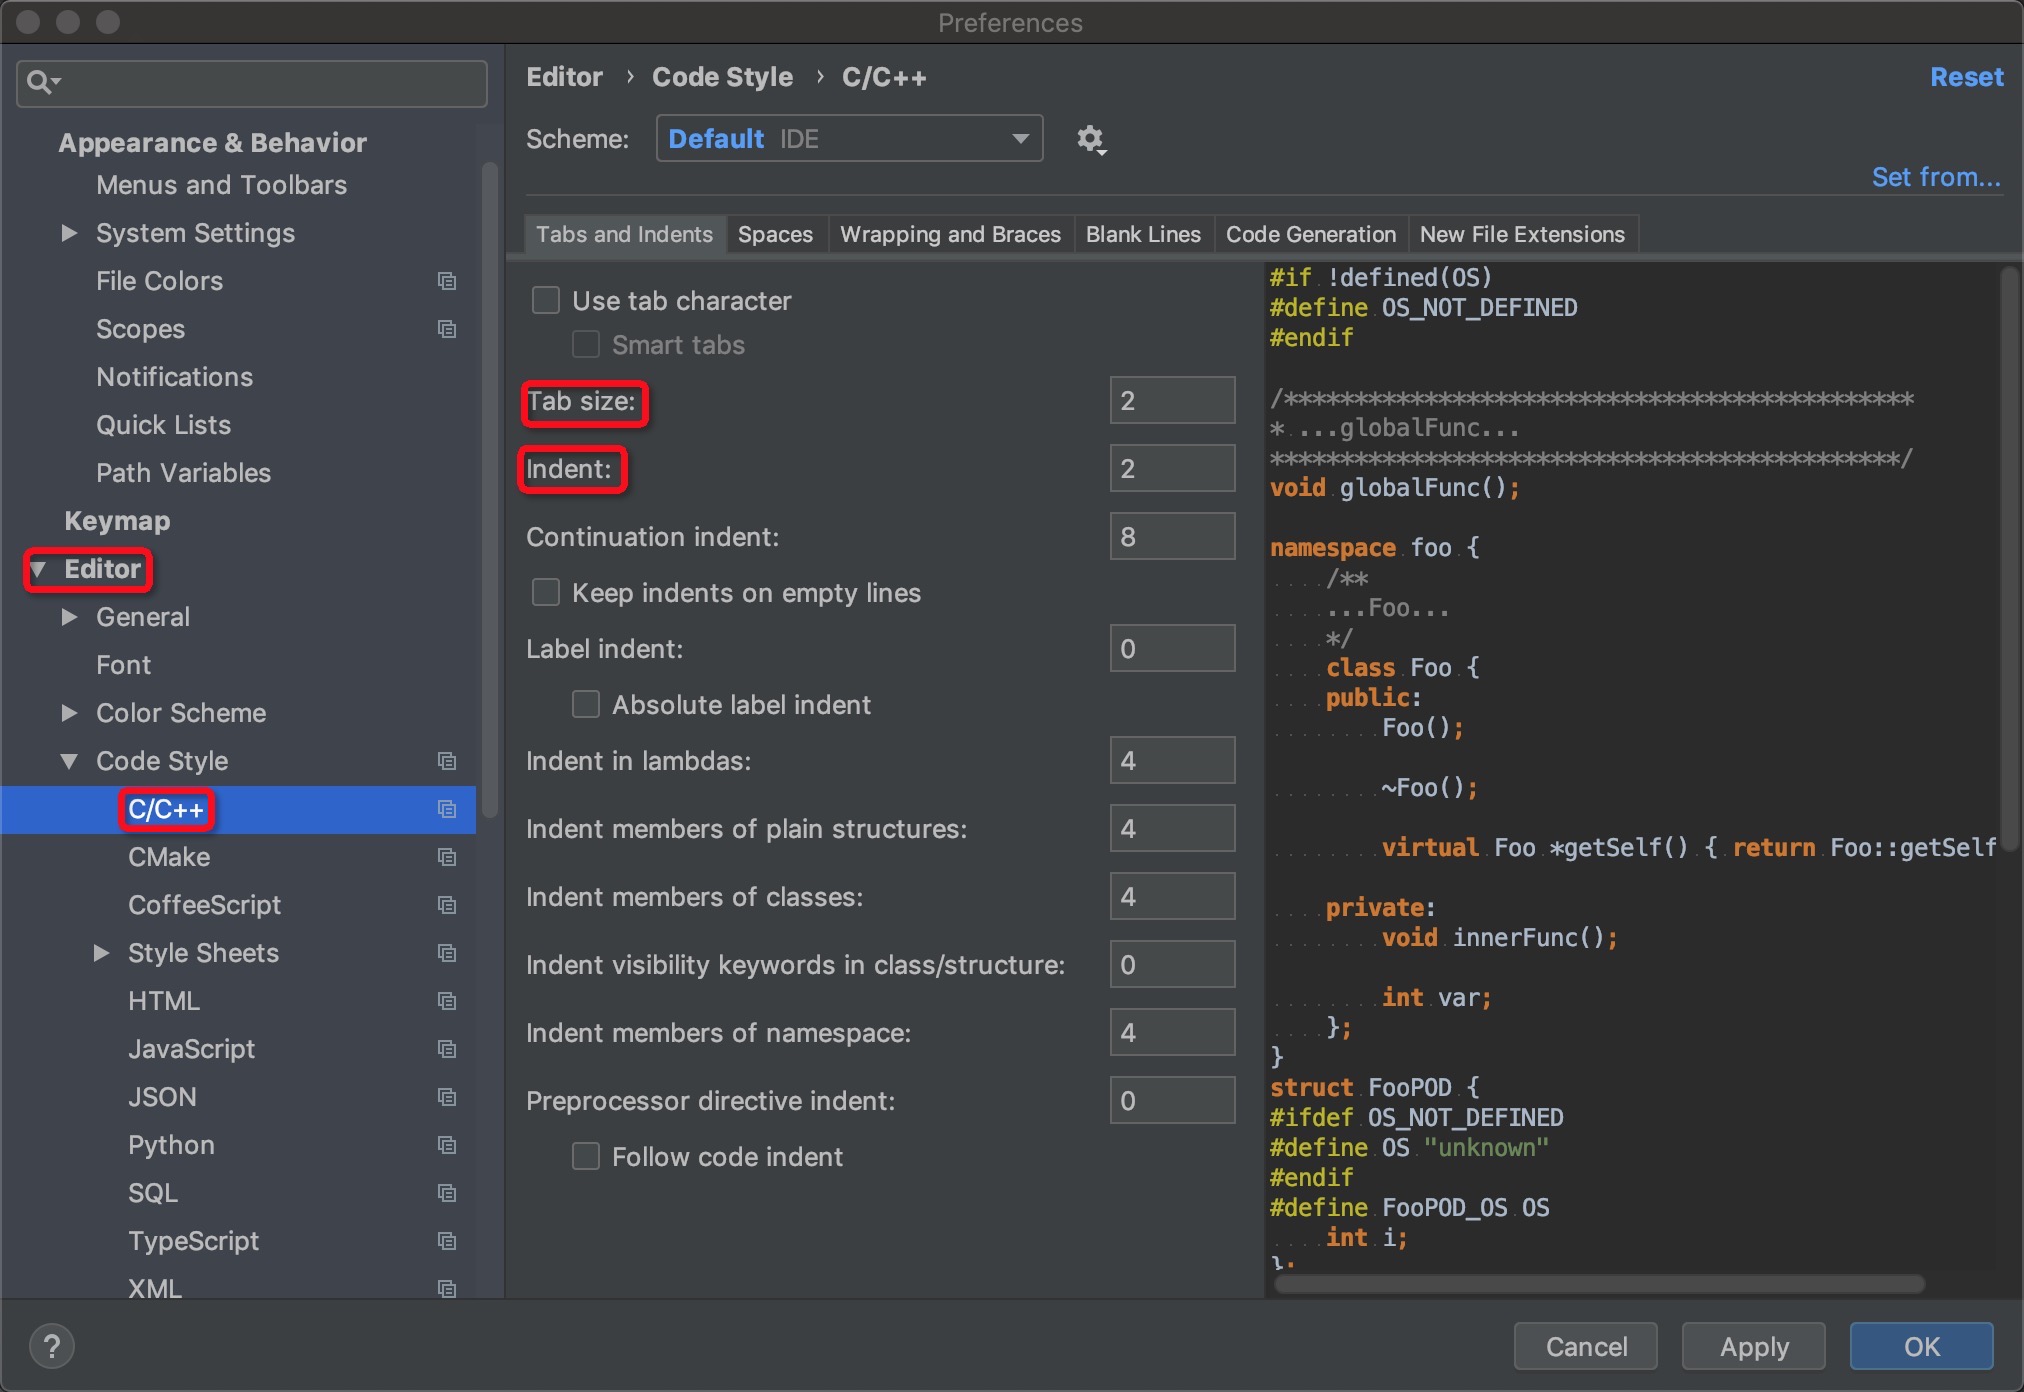Screen dimensions: 2024x1392
Task: Check the Follow code indent option
Action: tap(586, 1156)
